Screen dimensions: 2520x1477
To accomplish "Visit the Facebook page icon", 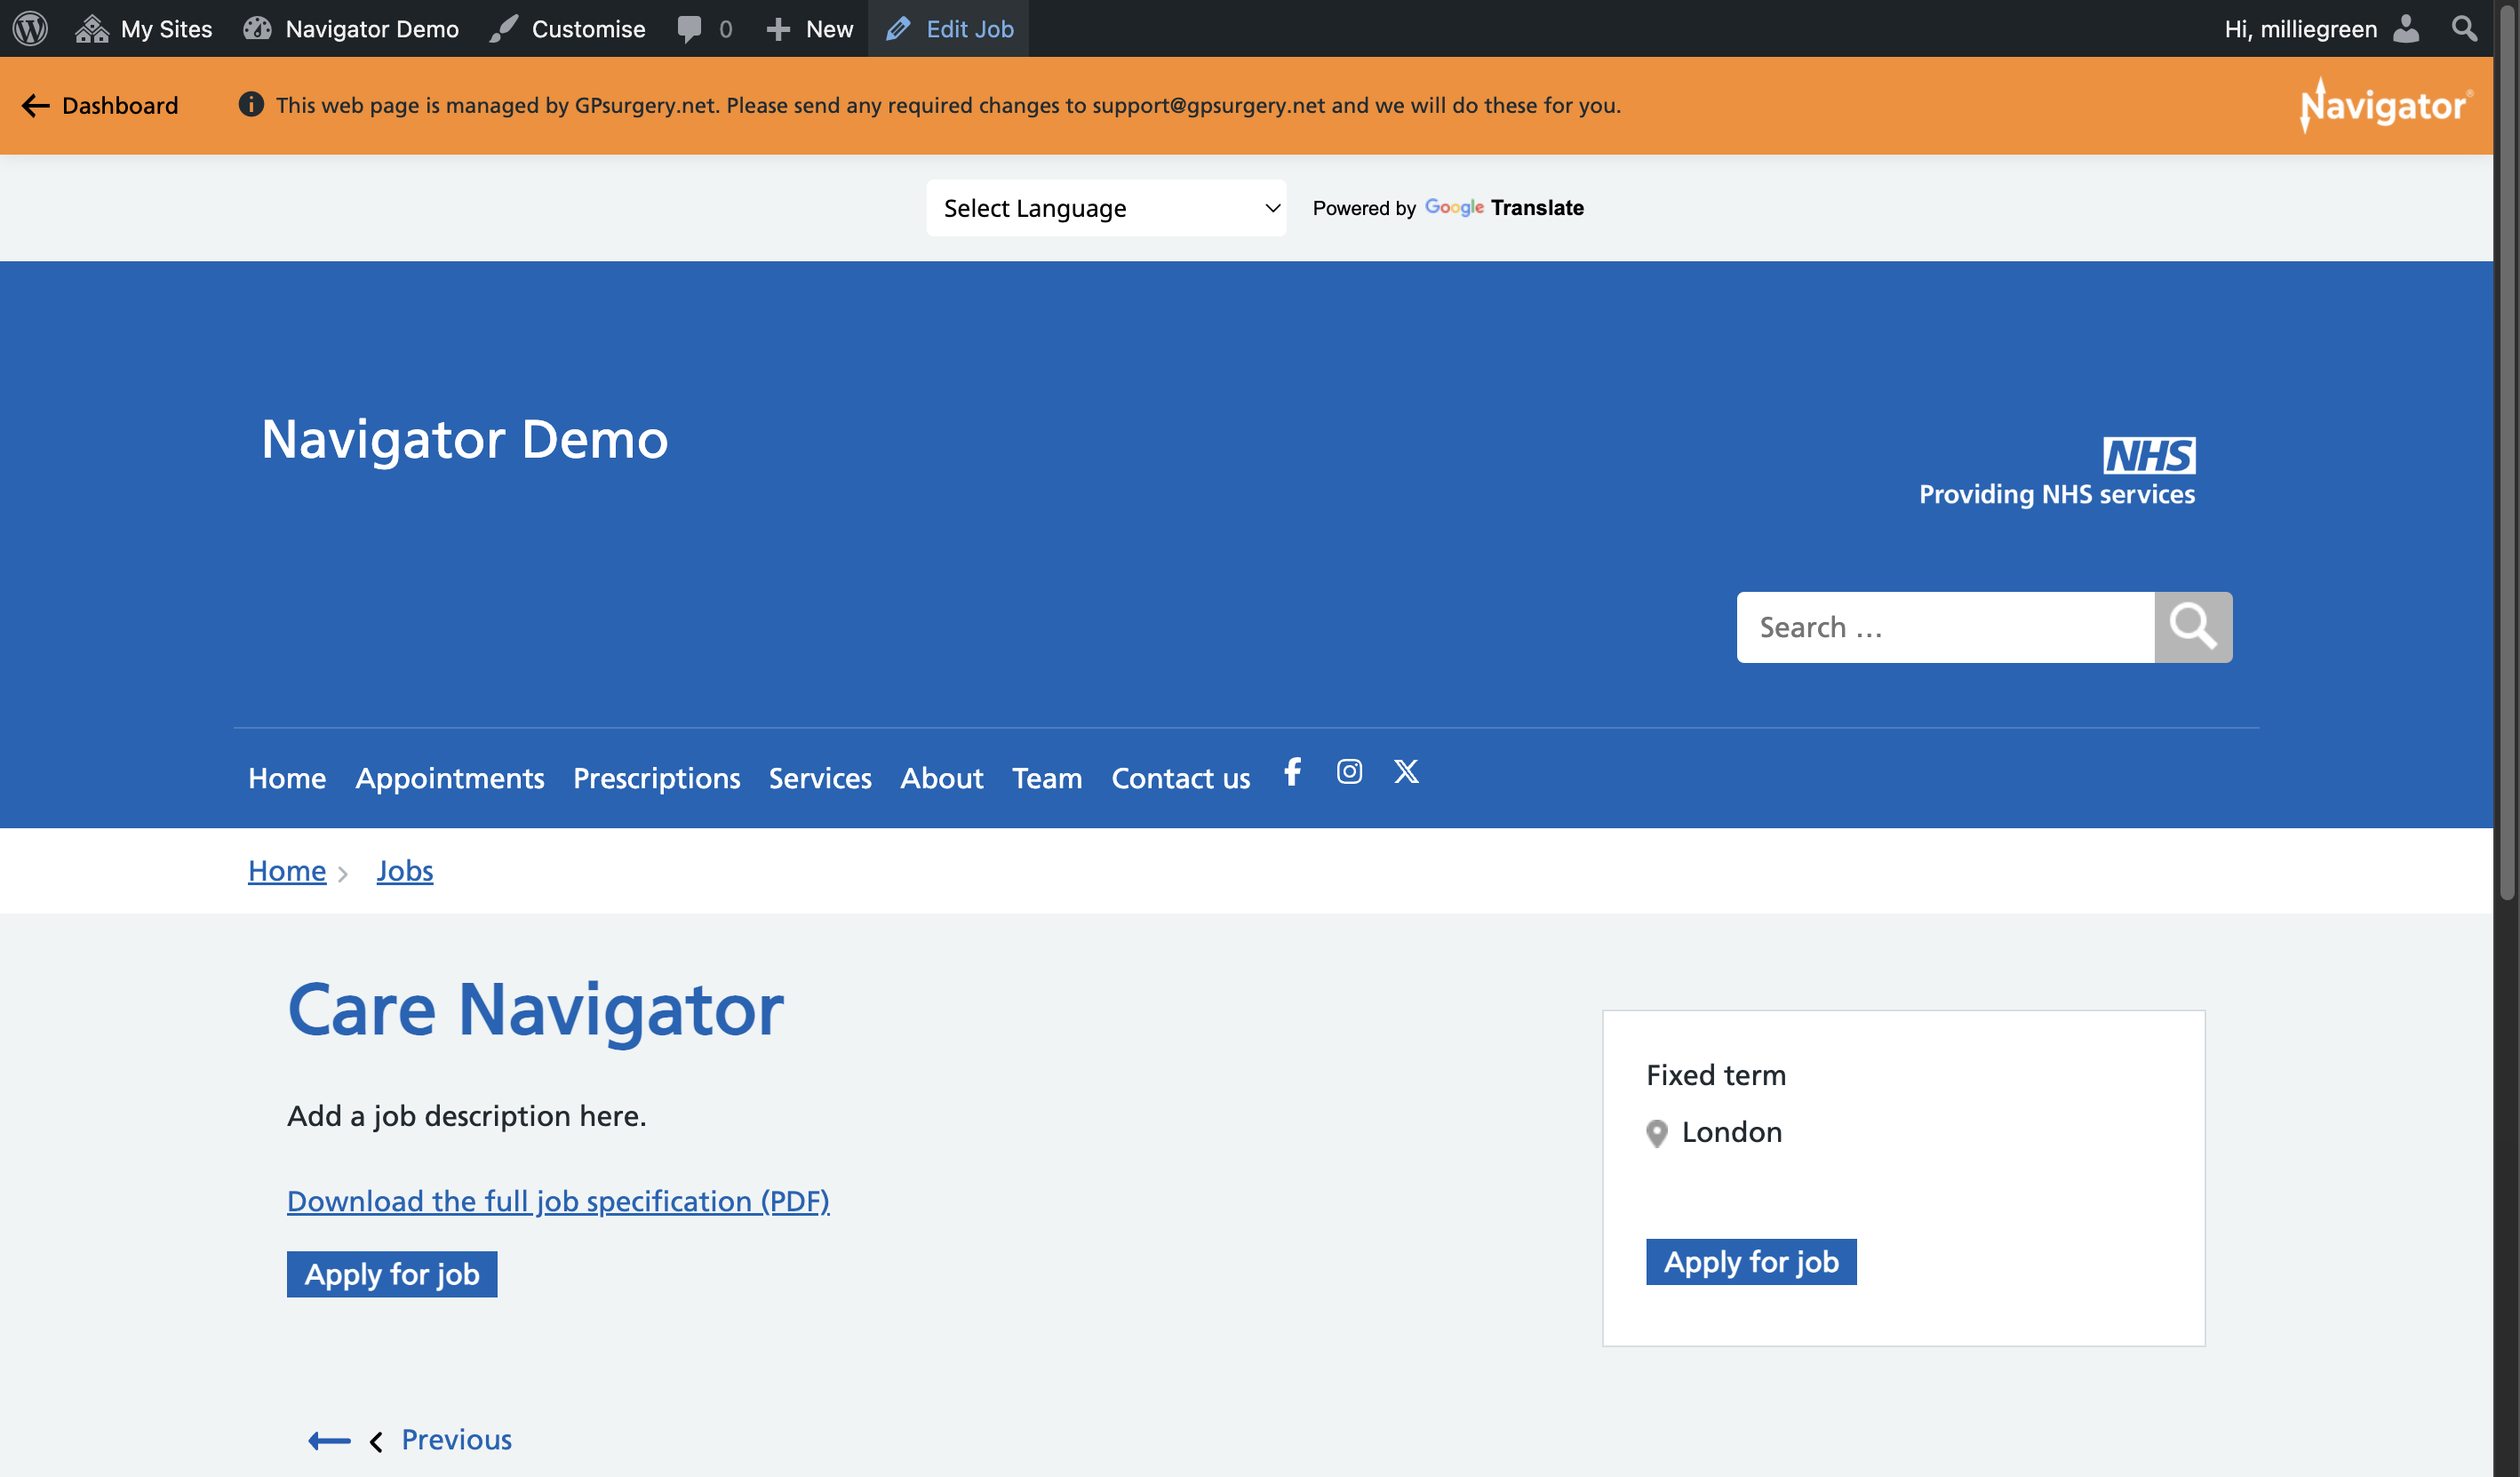I will click(x=1293, y=771).
